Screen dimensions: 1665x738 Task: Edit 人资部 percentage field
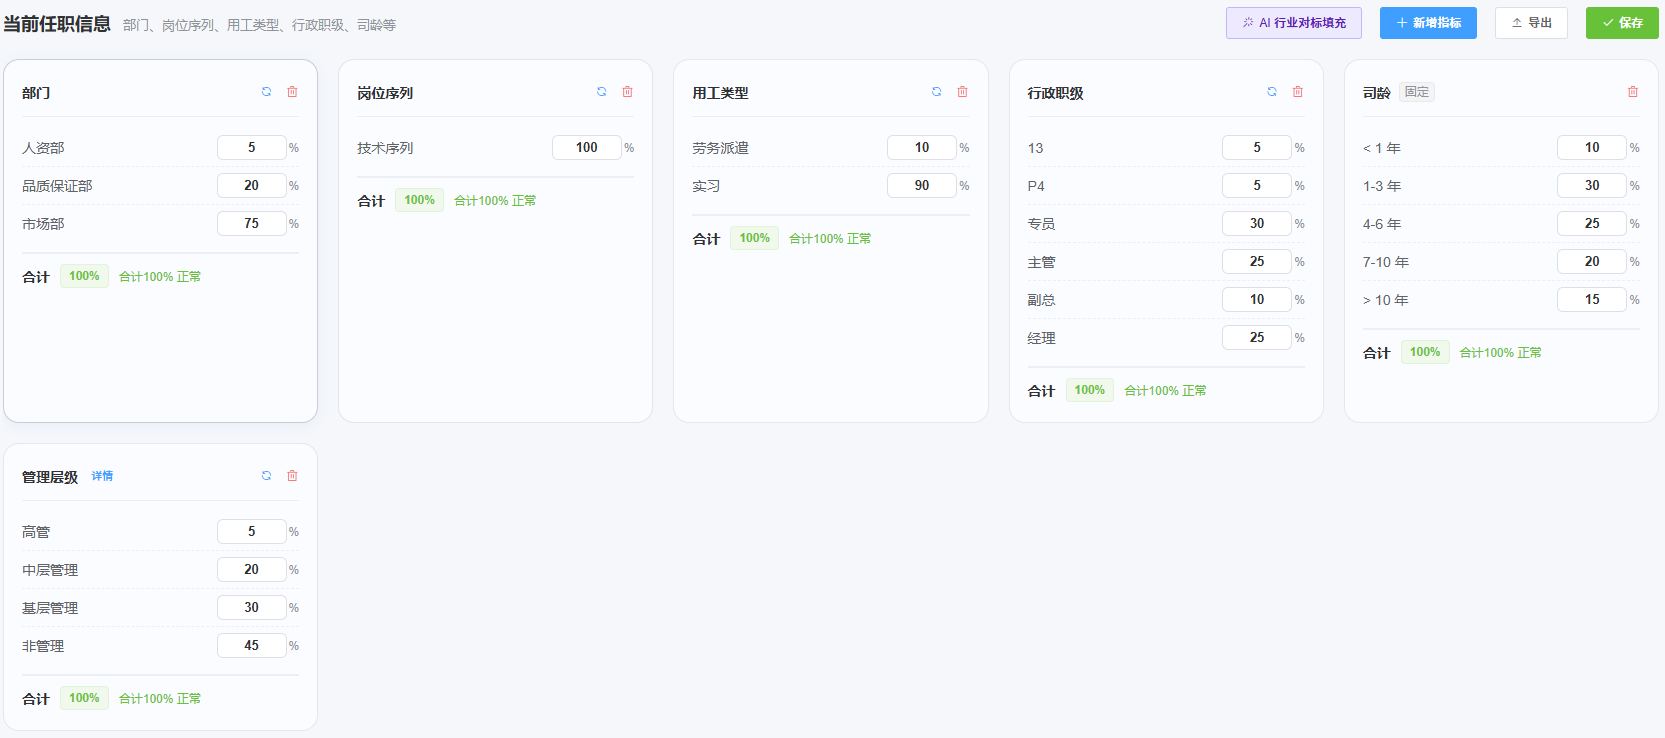252,148
